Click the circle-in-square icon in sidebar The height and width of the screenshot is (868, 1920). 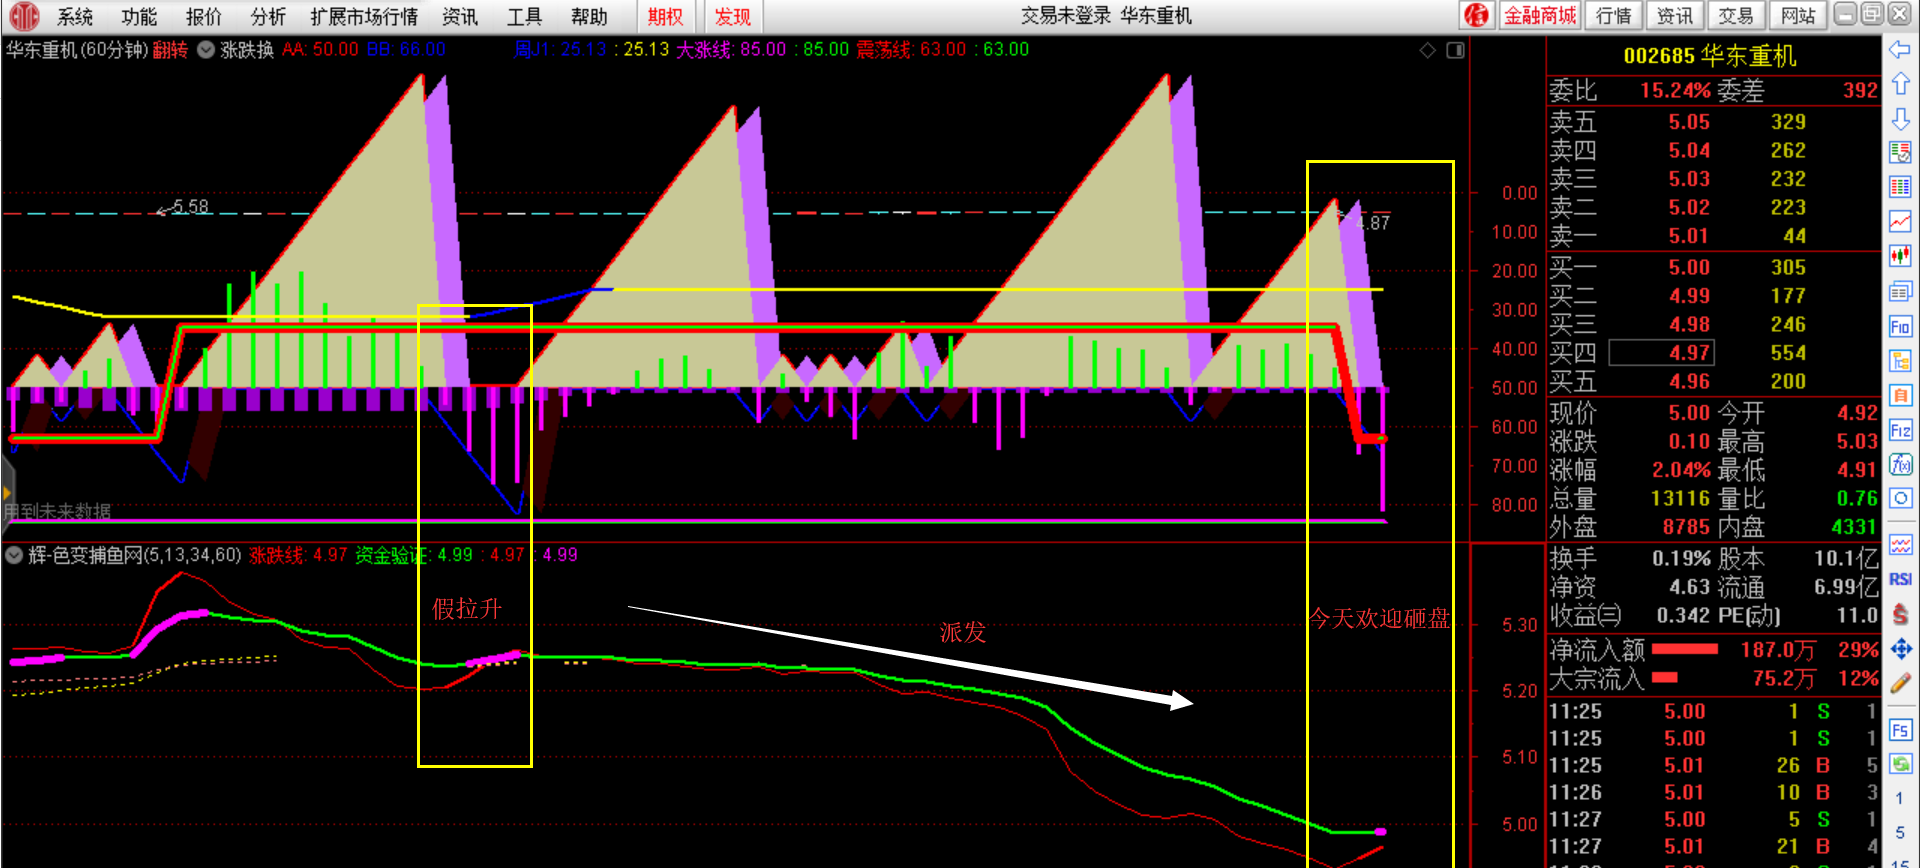1900,498
